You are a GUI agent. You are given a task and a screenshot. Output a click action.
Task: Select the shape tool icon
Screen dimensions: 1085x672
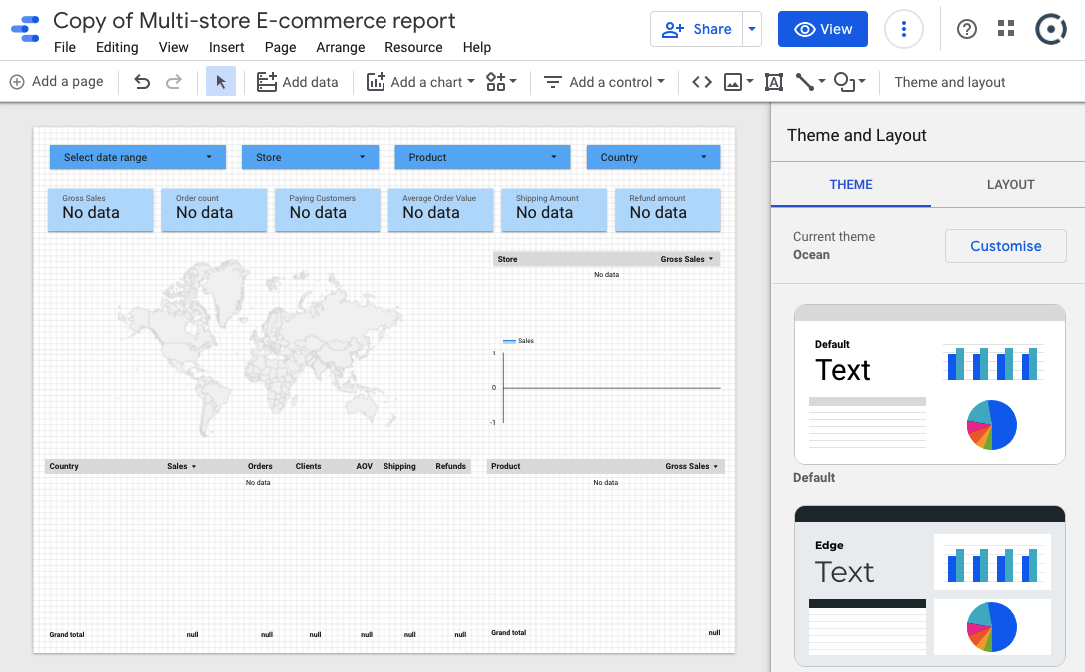point(844,82)
